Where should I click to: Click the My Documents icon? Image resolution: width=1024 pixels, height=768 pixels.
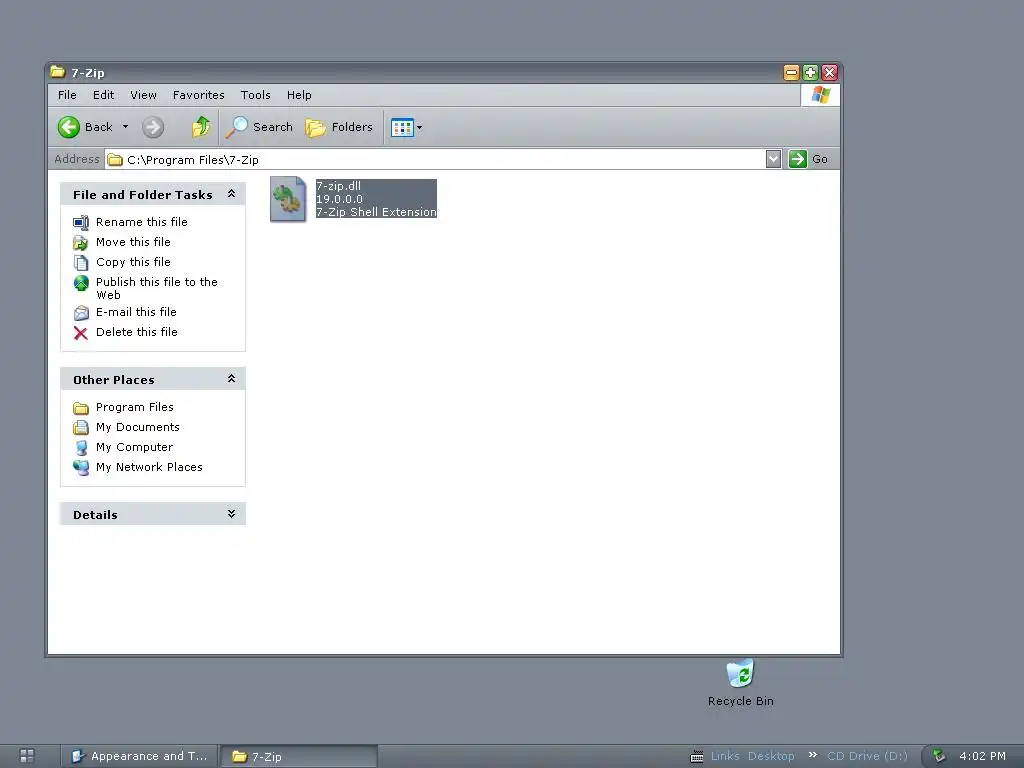pyautogui.click(x=81, y=428)
